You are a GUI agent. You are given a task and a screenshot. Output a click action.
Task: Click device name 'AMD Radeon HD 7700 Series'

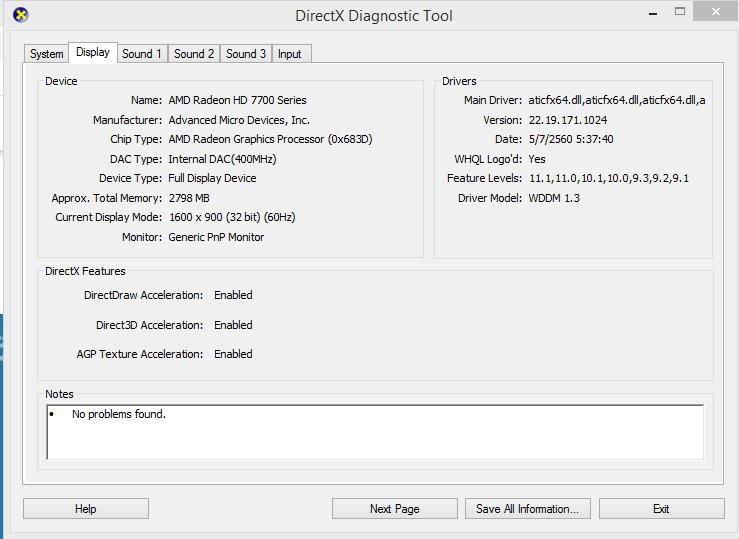coord(238,100)
